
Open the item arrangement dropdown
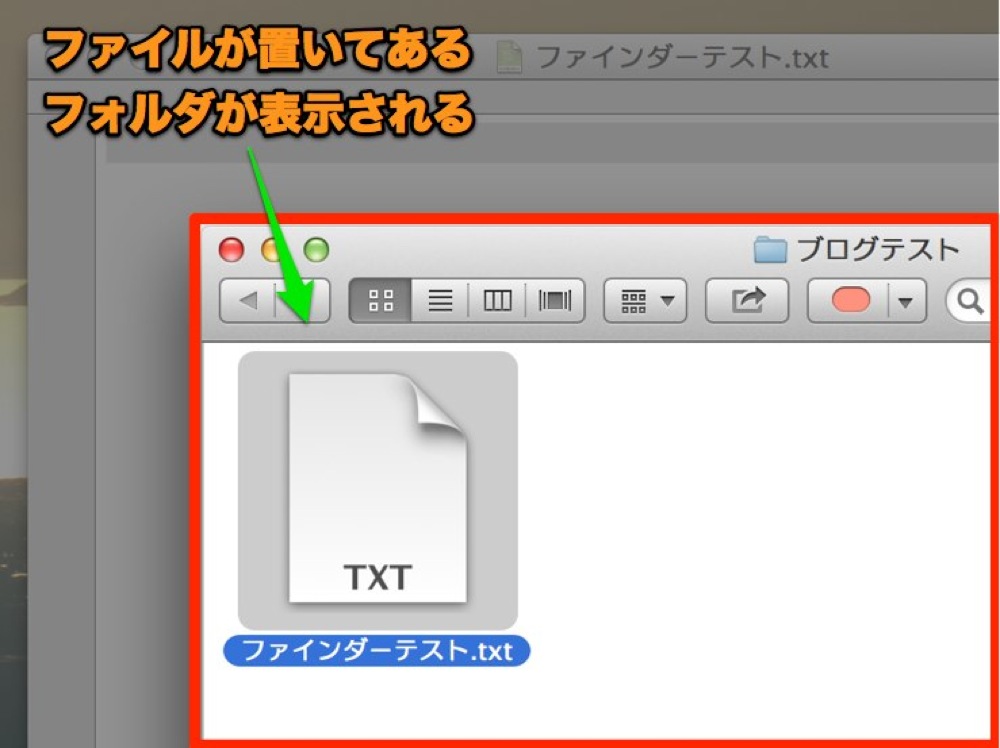(x=645, y=300)
